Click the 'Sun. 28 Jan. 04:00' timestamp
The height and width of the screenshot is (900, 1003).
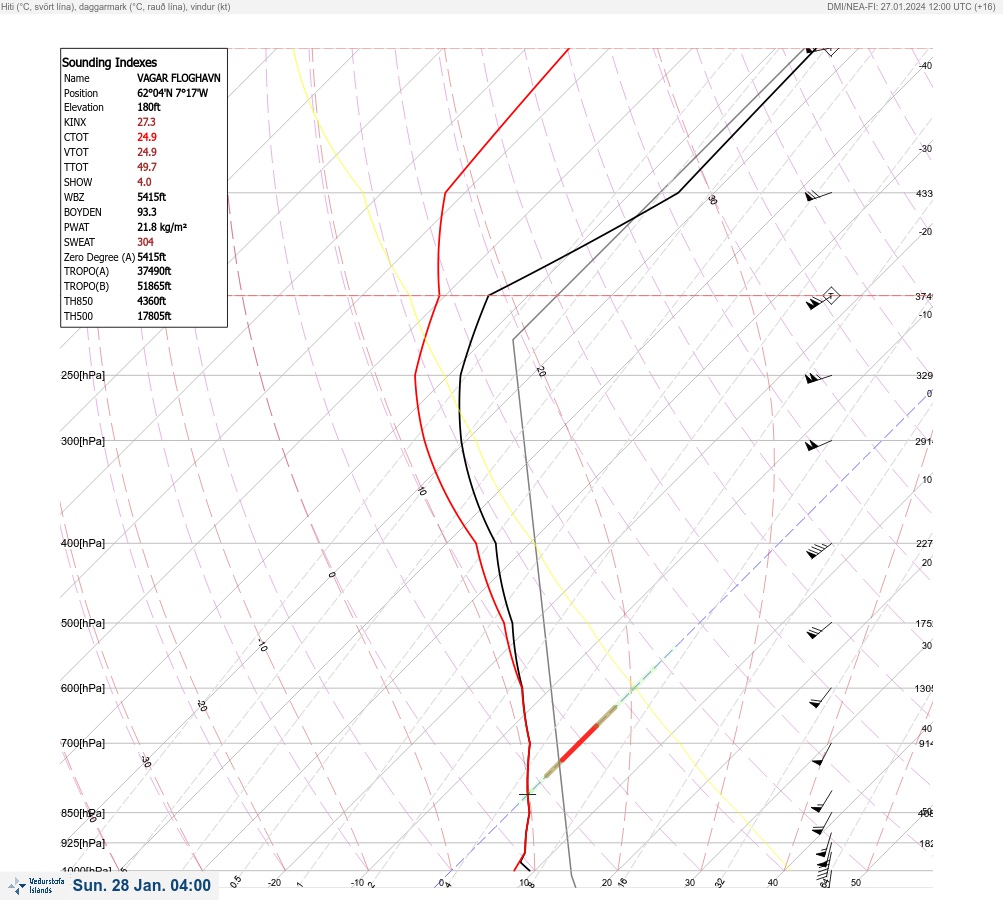tap(141, 885)
